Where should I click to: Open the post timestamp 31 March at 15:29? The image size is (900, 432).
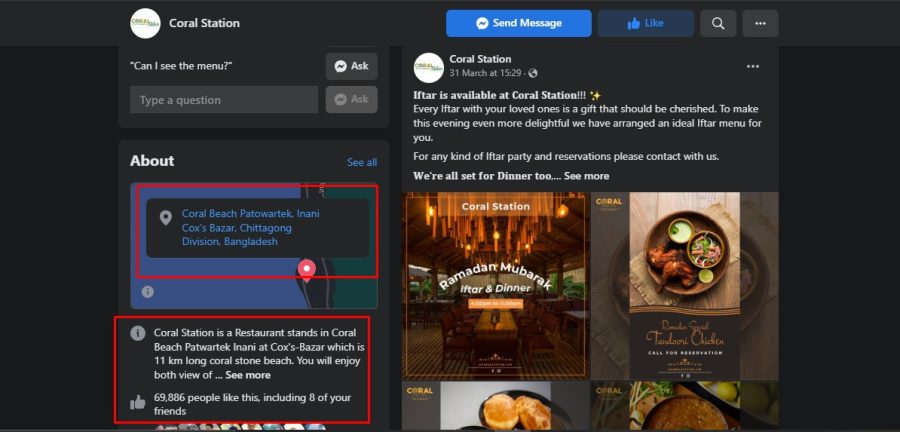pos(485,73)
